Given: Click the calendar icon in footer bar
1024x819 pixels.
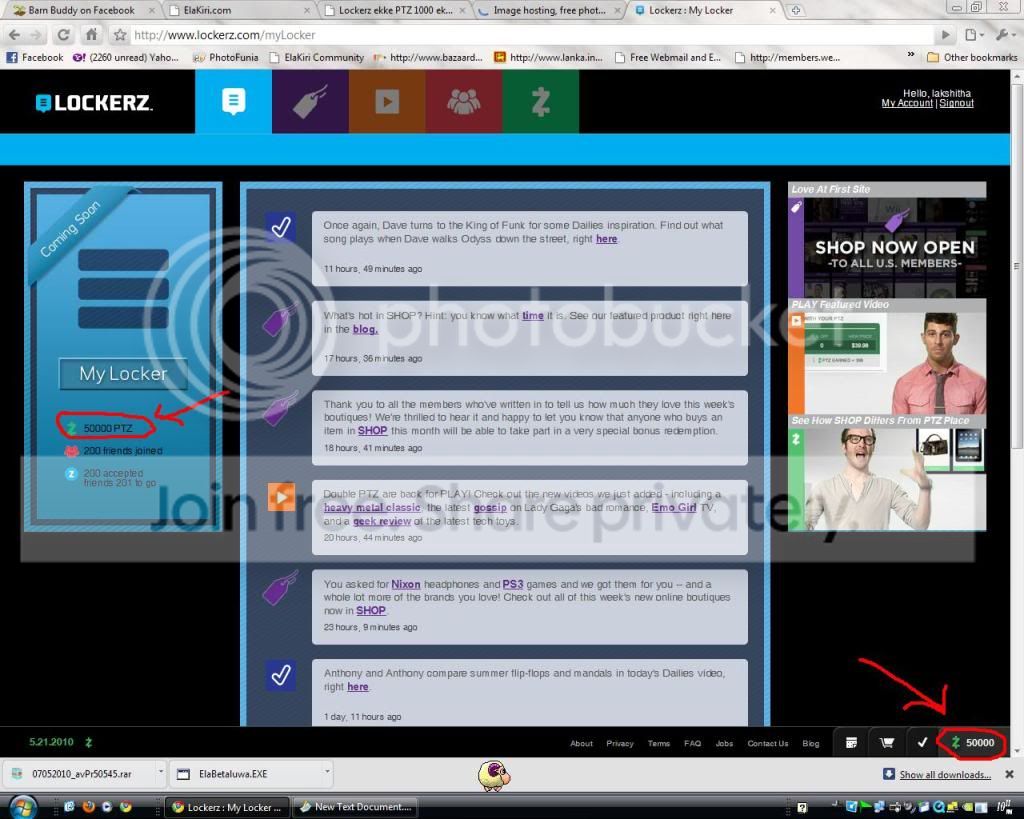Looking at the screenshot, I should pos(851,743).
